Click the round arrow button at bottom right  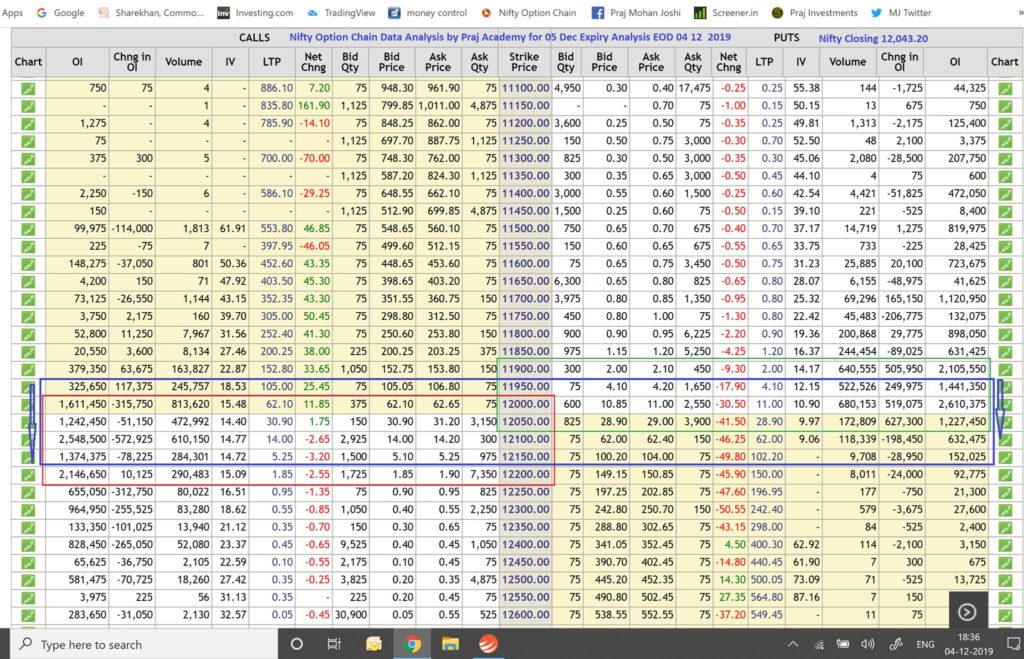pos(966,611)
